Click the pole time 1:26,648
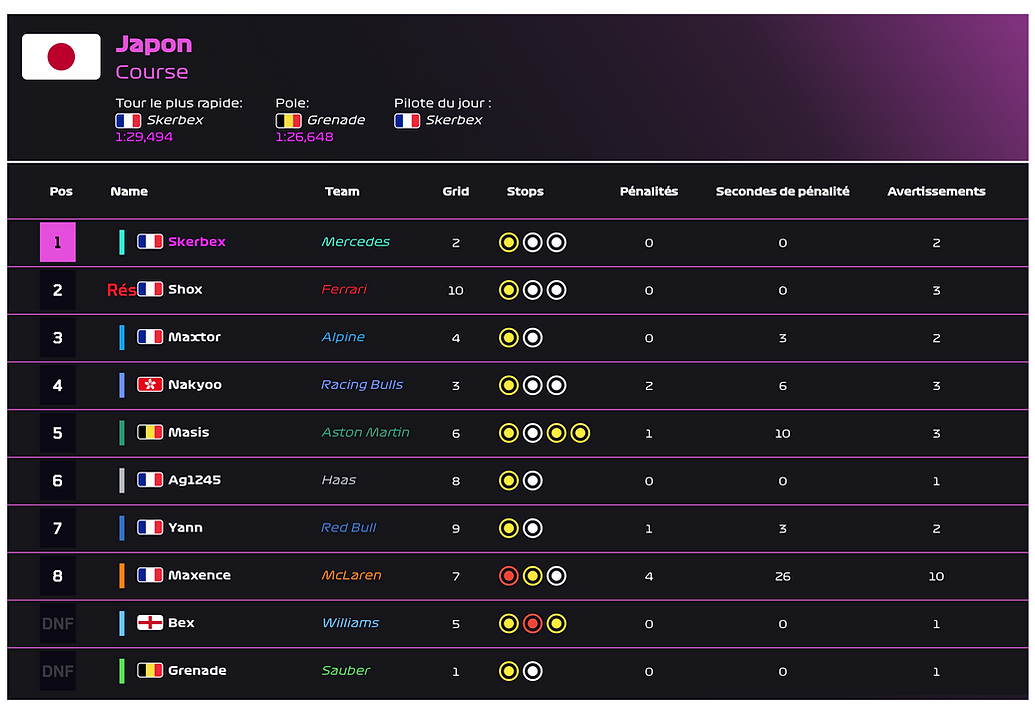This screenshot has height=708, width=1035. coord(304,137)
